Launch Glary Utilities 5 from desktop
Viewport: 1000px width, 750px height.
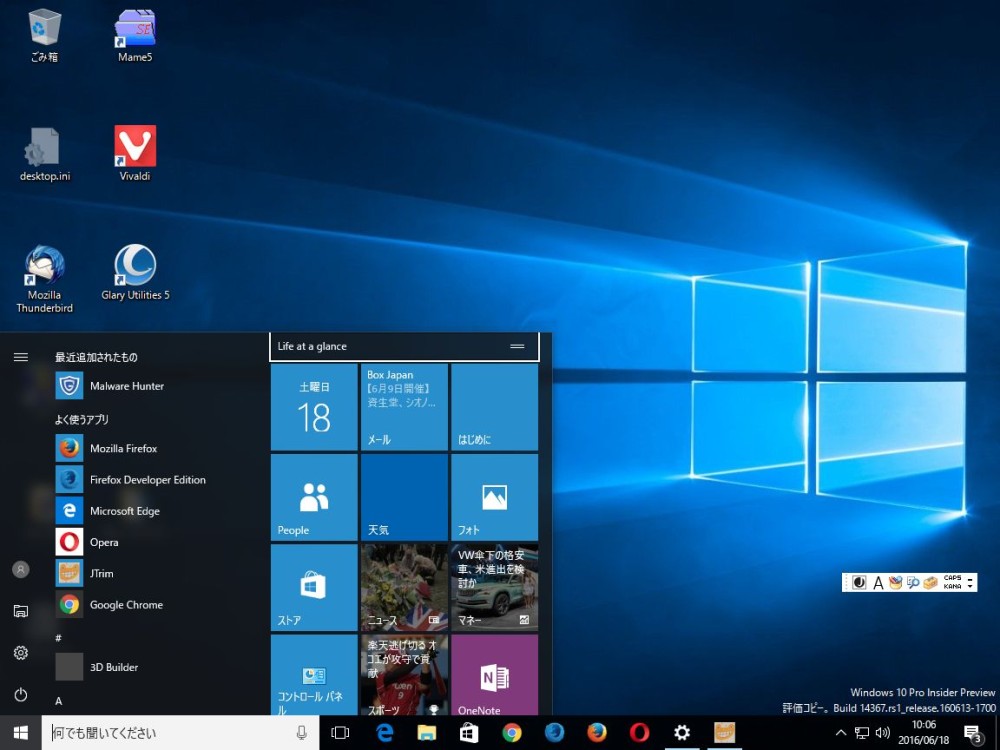pyautogui.click(x=135, y=267)
